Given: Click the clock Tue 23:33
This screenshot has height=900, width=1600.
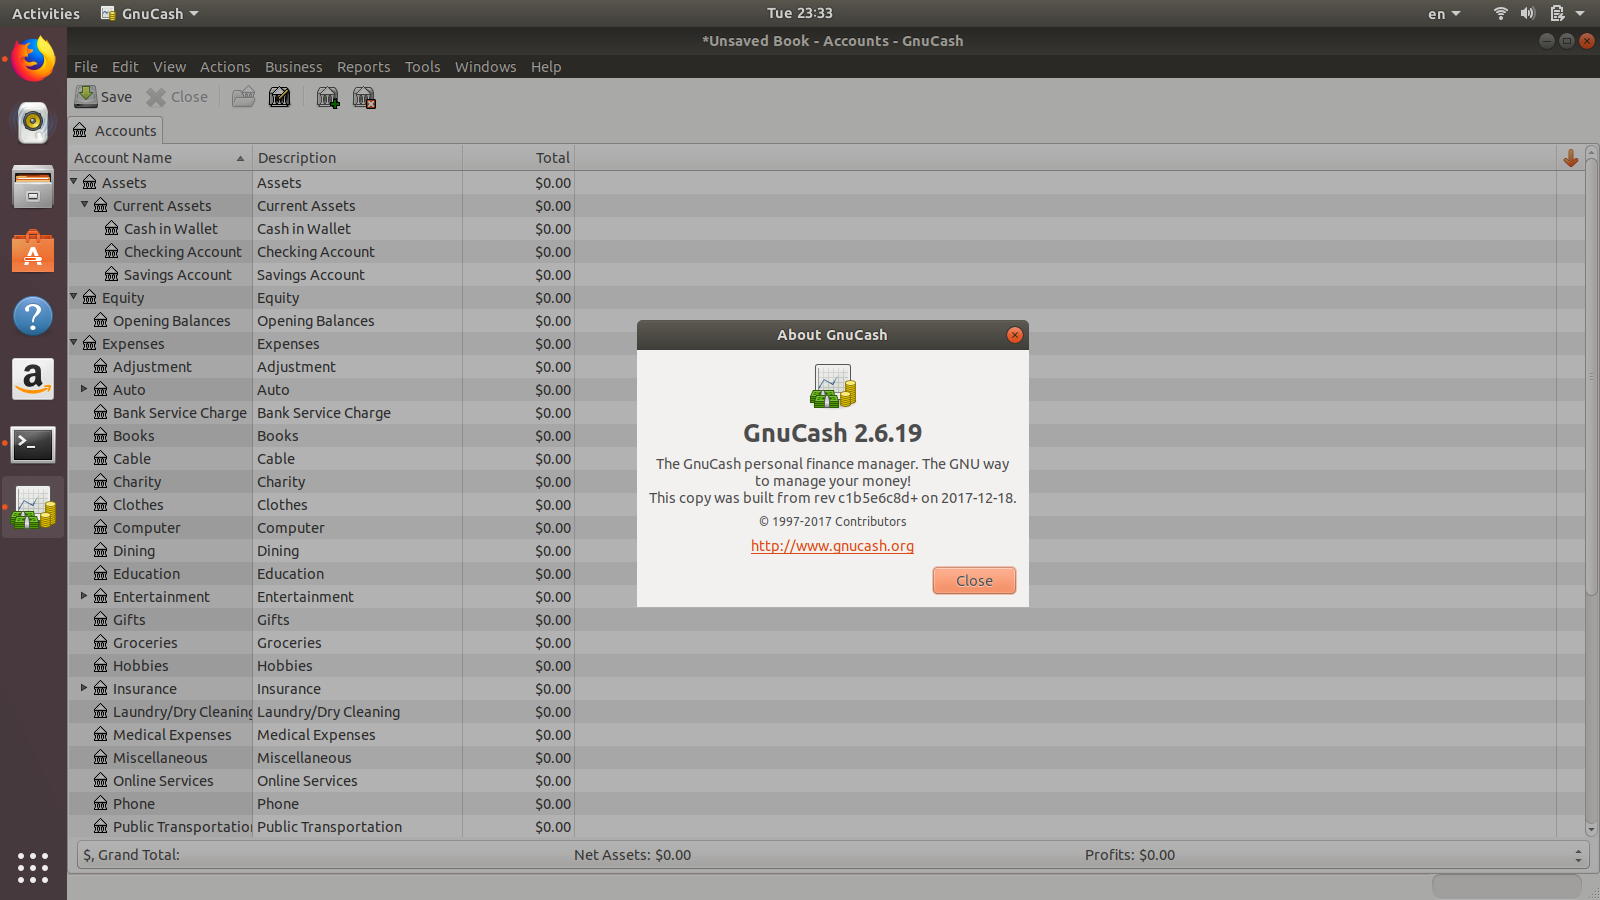Looking at the screenshot, I should pos(799,13).
